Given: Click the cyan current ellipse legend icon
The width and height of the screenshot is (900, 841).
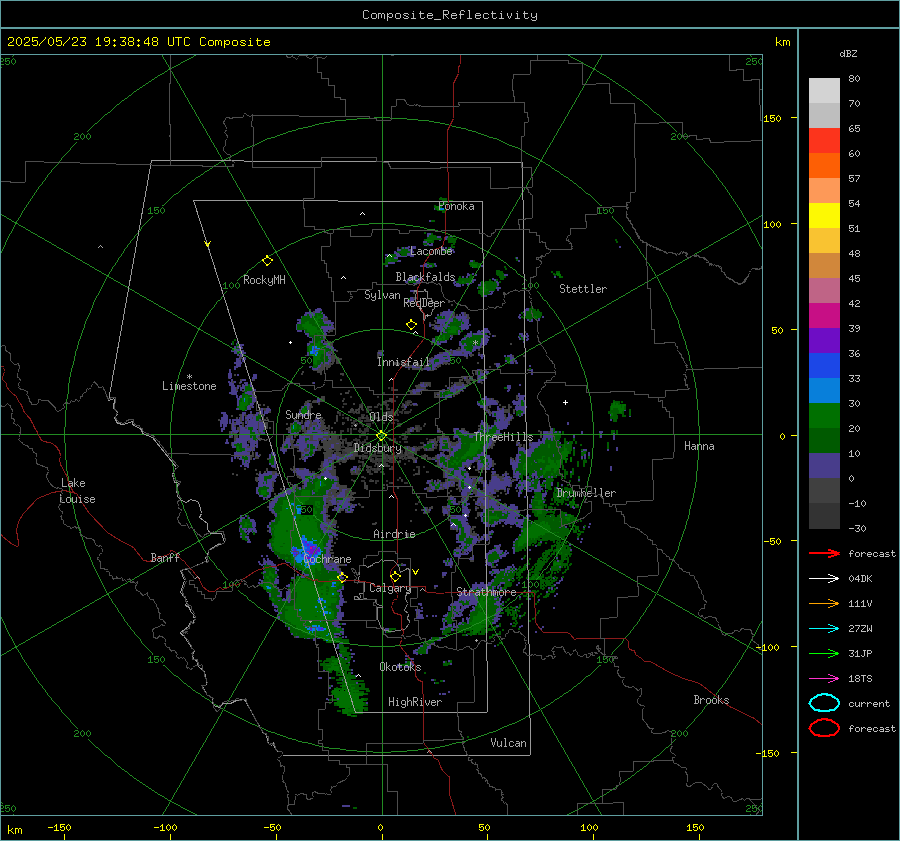Looking at the screenshot, I should (824, 703).
